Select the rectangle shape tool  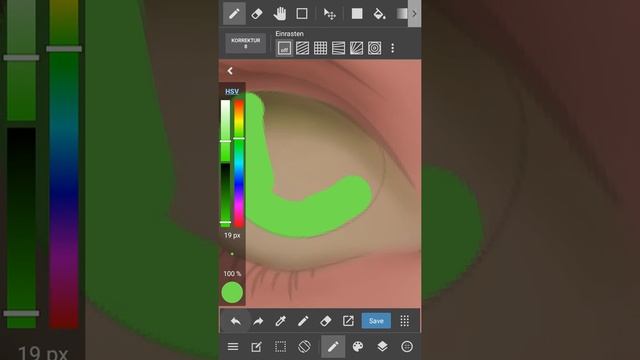click(x=302, y=14)
